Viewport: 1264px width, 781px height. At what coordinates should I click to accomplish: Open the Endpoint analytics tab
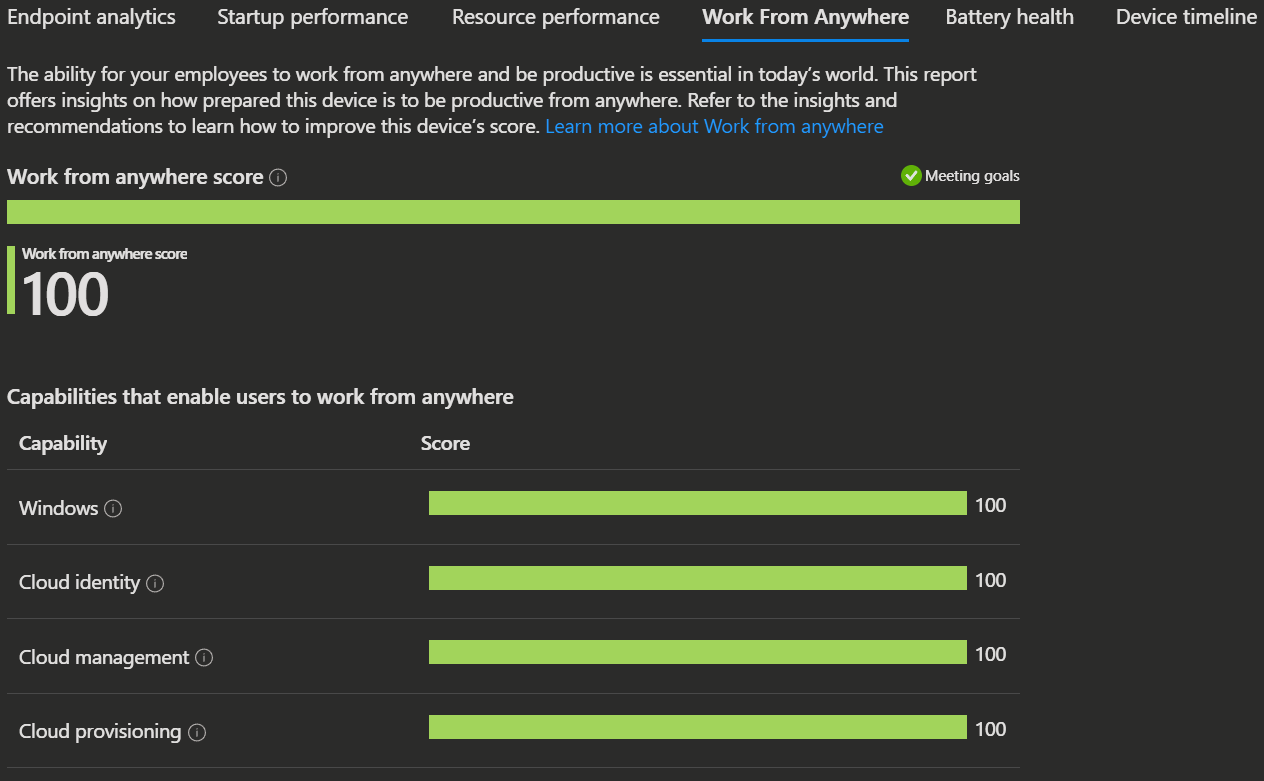[x=91, y=17]
